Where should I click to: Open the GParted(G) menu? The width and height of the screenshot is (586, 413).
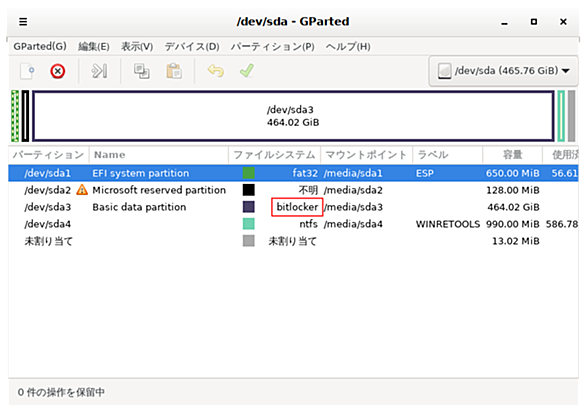(x=40, y=46)
